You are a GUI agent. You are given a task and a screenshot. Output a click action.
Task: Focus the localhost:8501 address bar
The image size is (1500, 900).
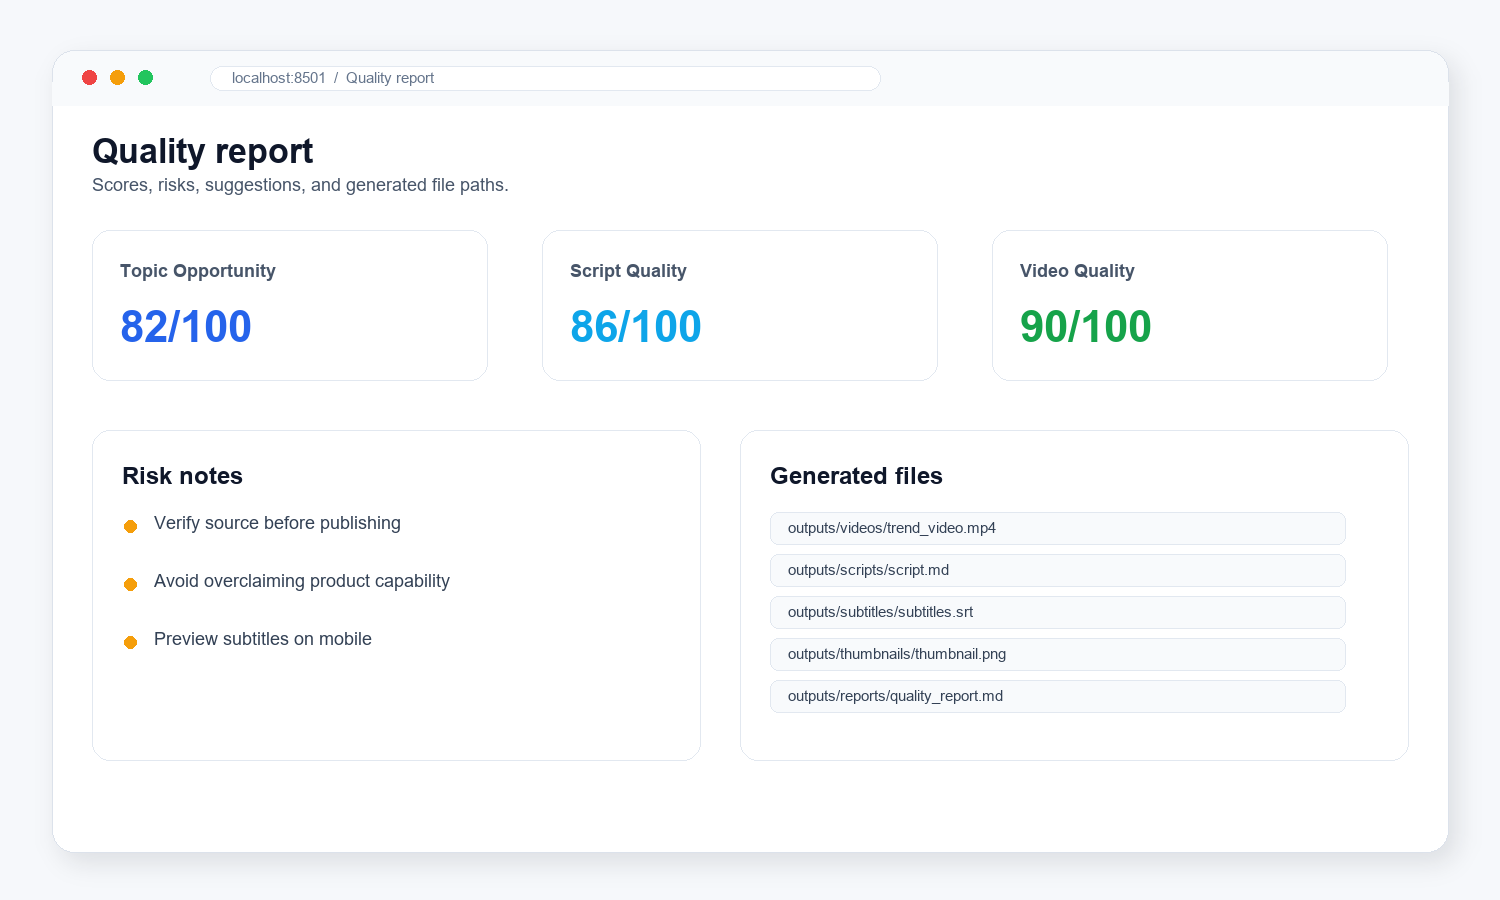(545, 78)
